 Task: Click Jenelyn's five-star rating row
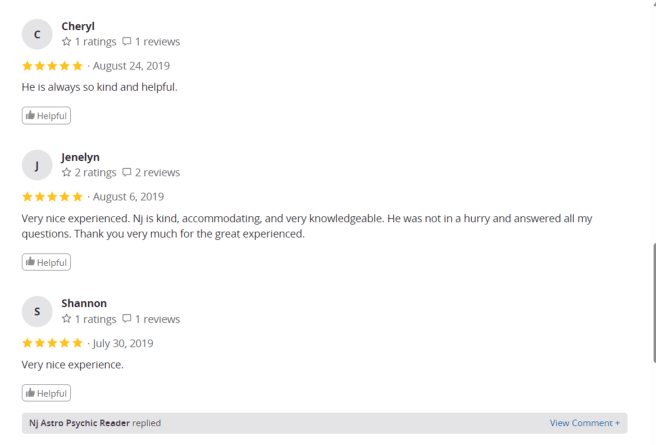pos(52,197)
